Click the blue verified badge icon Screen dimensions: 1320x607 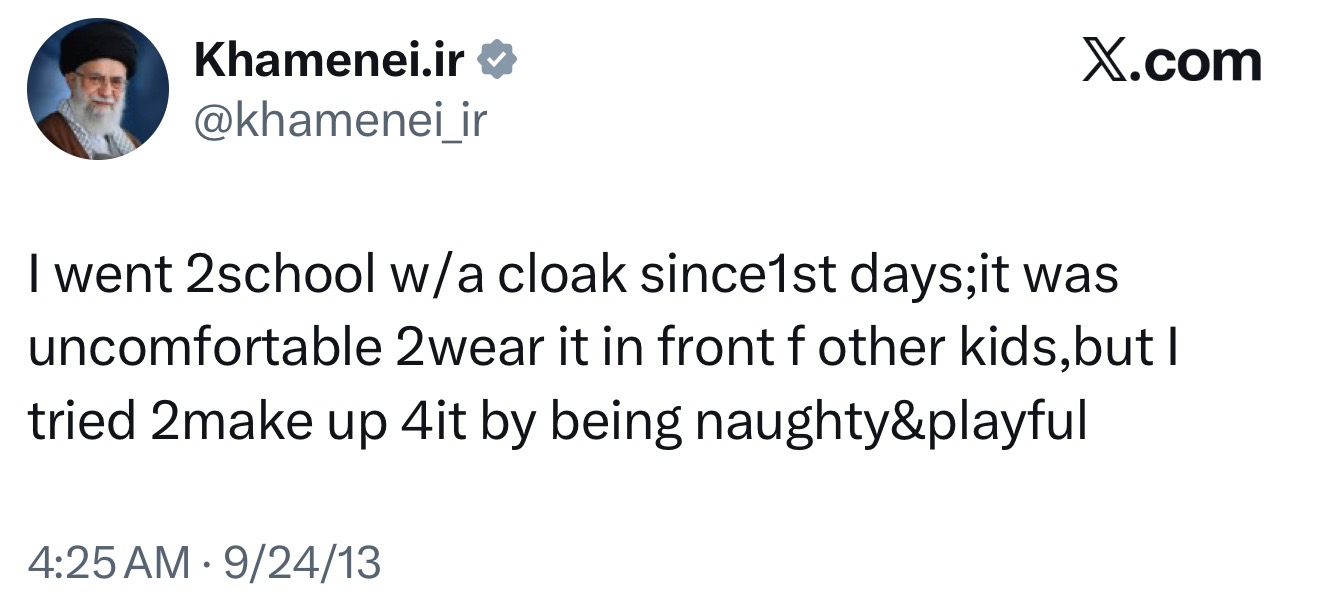tap(497, 62)
